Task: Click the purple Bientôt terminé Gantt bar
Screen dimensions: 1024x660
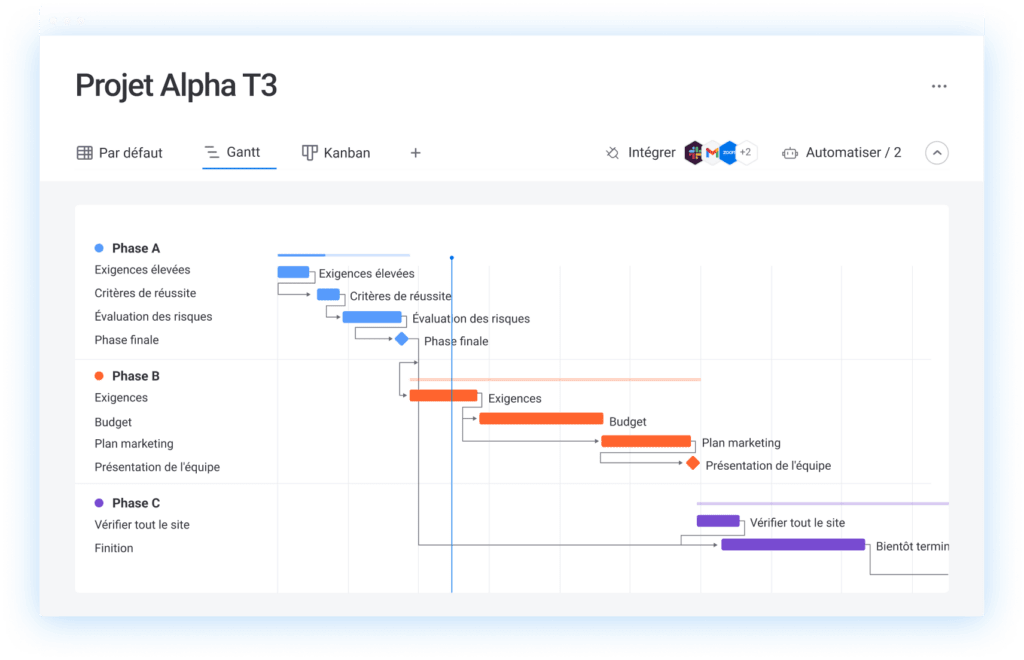Action: click(x=793, y=544)
